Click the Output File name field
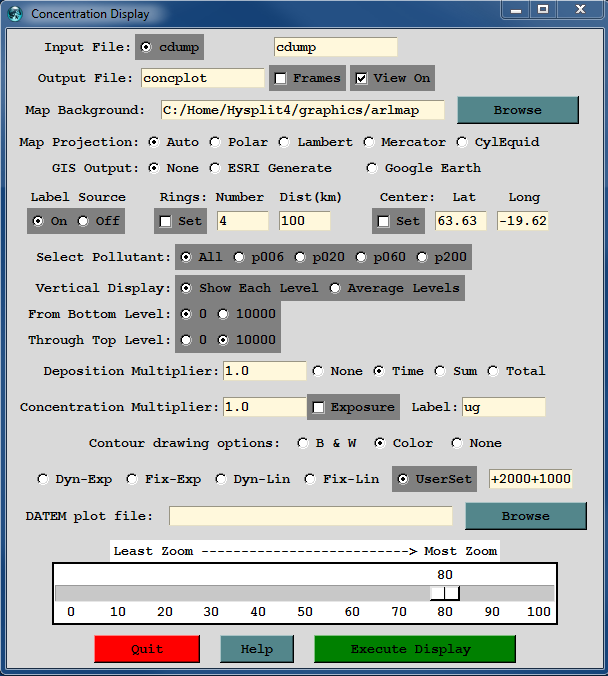The height and width of the screenshot is (676, 608). coord(201,78)
